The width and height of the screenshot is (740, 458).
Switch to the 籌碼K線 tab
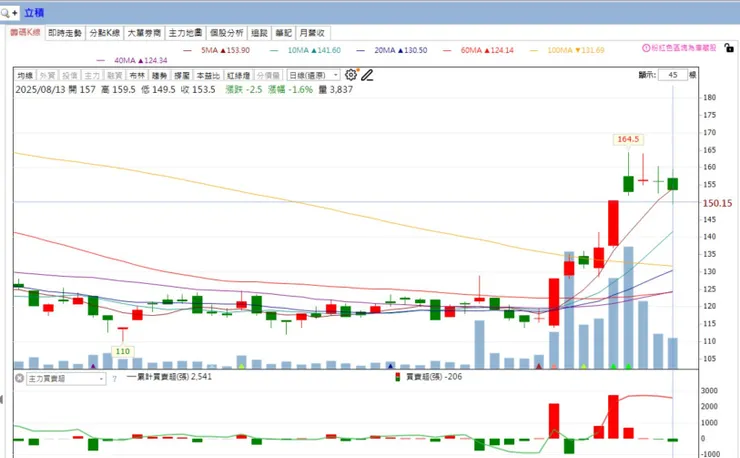[26, 33]
